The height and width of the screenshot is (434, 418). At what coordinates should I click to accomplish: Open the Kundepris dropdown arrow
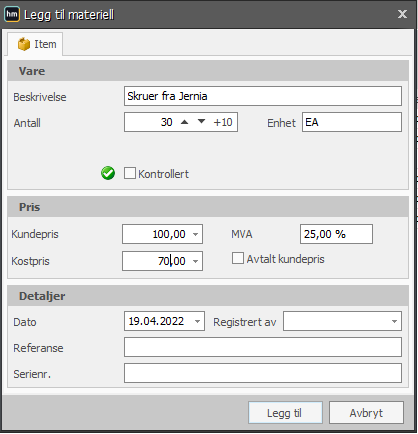196,234
